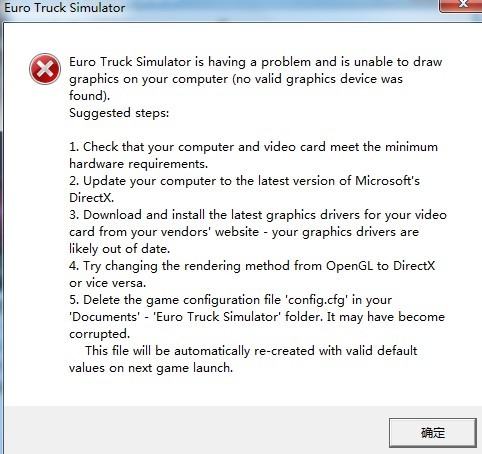Click the 'likely out of date.' line
Screen dimensions: 482x454
(119, 249)
